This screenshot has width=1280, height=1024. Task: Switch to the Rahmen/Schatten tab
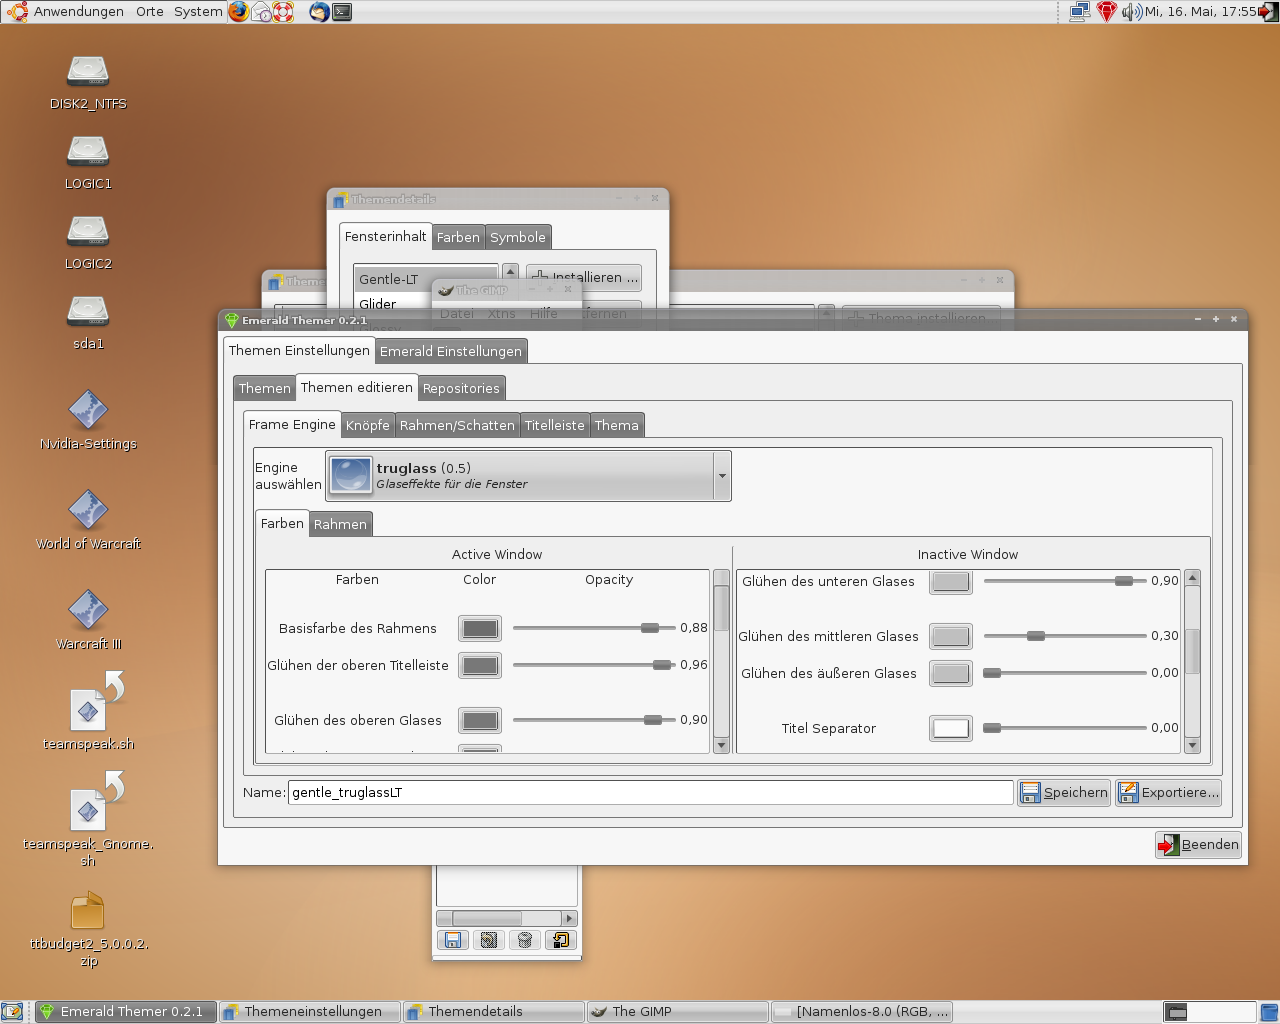point(457,425)
